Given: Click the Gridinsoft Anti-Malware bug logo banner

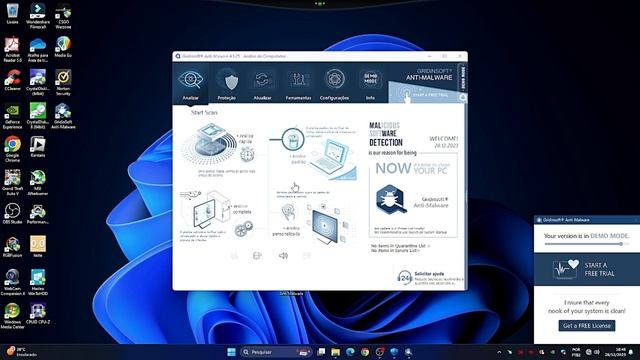Looking at the screenshot, I should click(413, 201).
